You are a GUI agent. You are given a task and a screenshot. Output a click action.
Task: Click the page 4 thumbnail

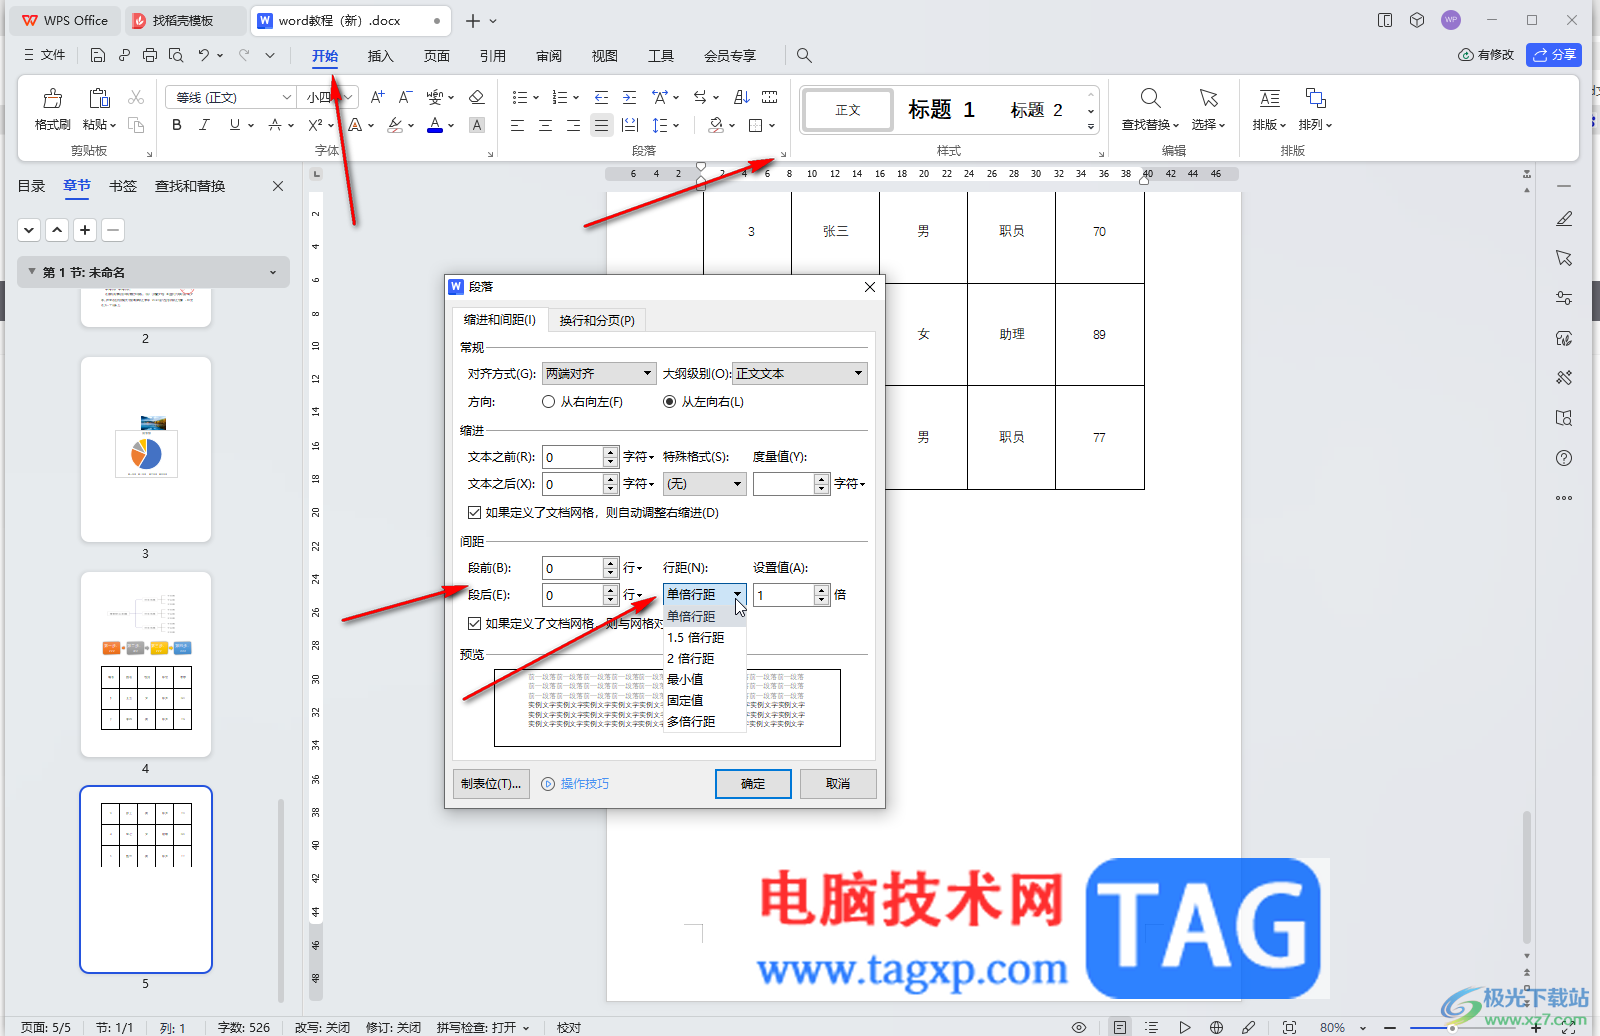tap(146, 664)
